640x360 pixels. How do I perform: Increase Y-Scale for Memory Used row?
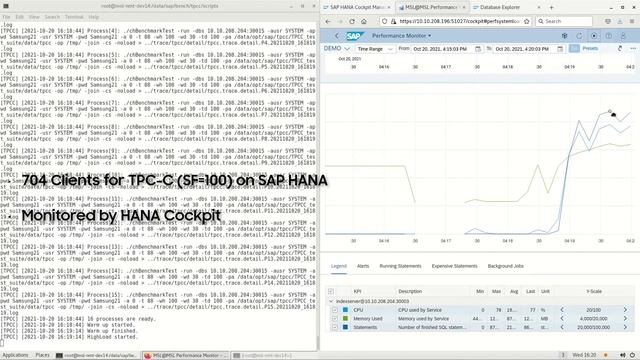(625, 319)
